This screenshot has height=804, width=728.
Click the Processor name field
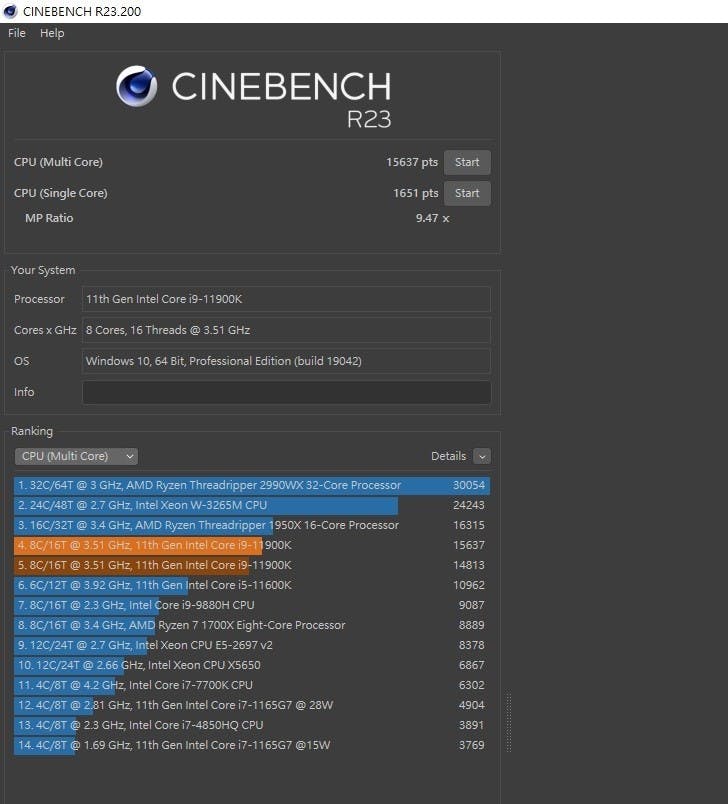(x=286, y=299)
